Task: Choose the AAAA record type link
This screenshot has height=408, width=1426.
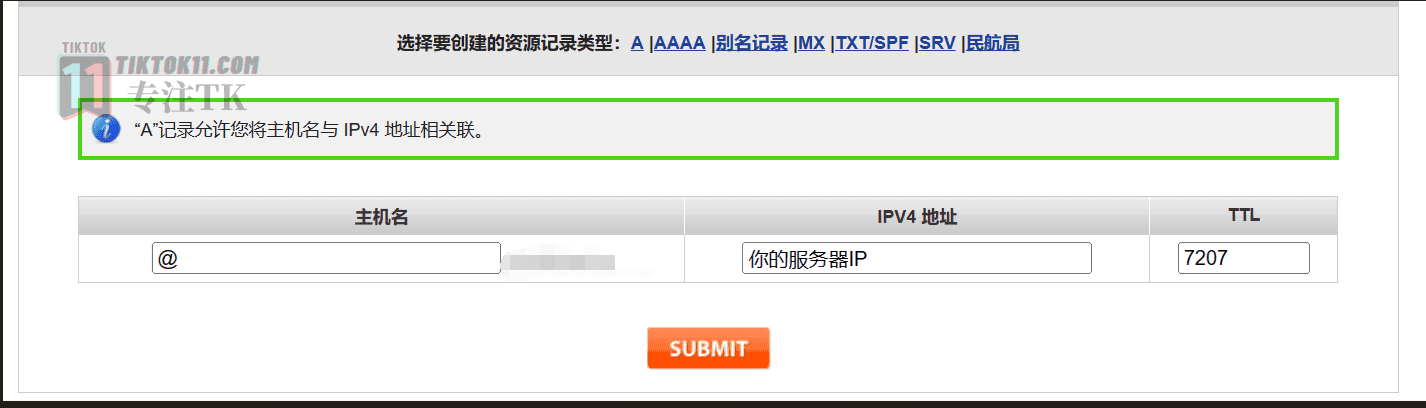Action: point(680,43)
